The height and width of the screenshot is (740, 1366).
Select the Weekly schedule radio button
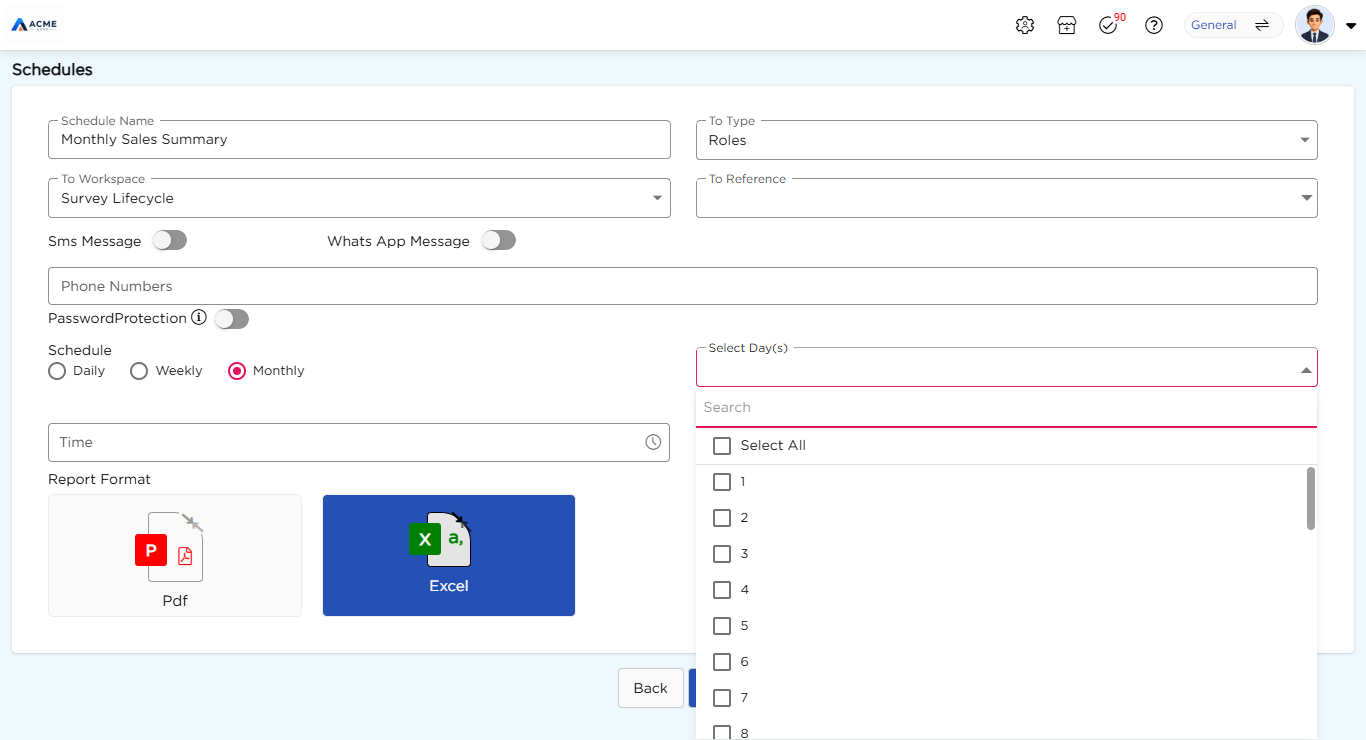(139, 371)
